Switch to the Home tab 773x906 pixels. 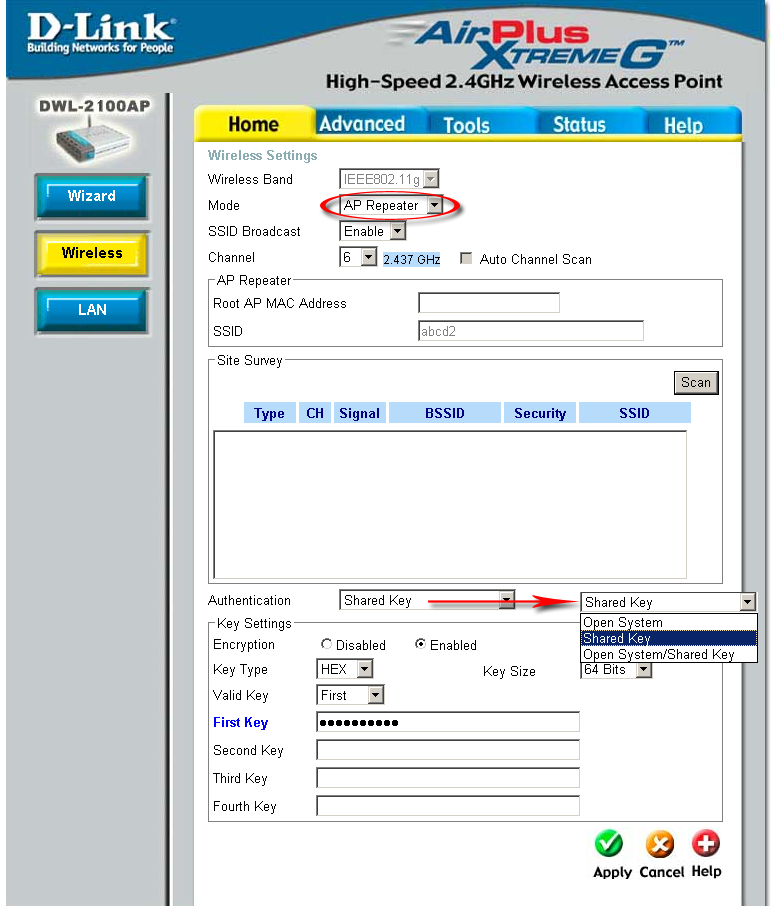pyautogui.click(x=253, y=124)
